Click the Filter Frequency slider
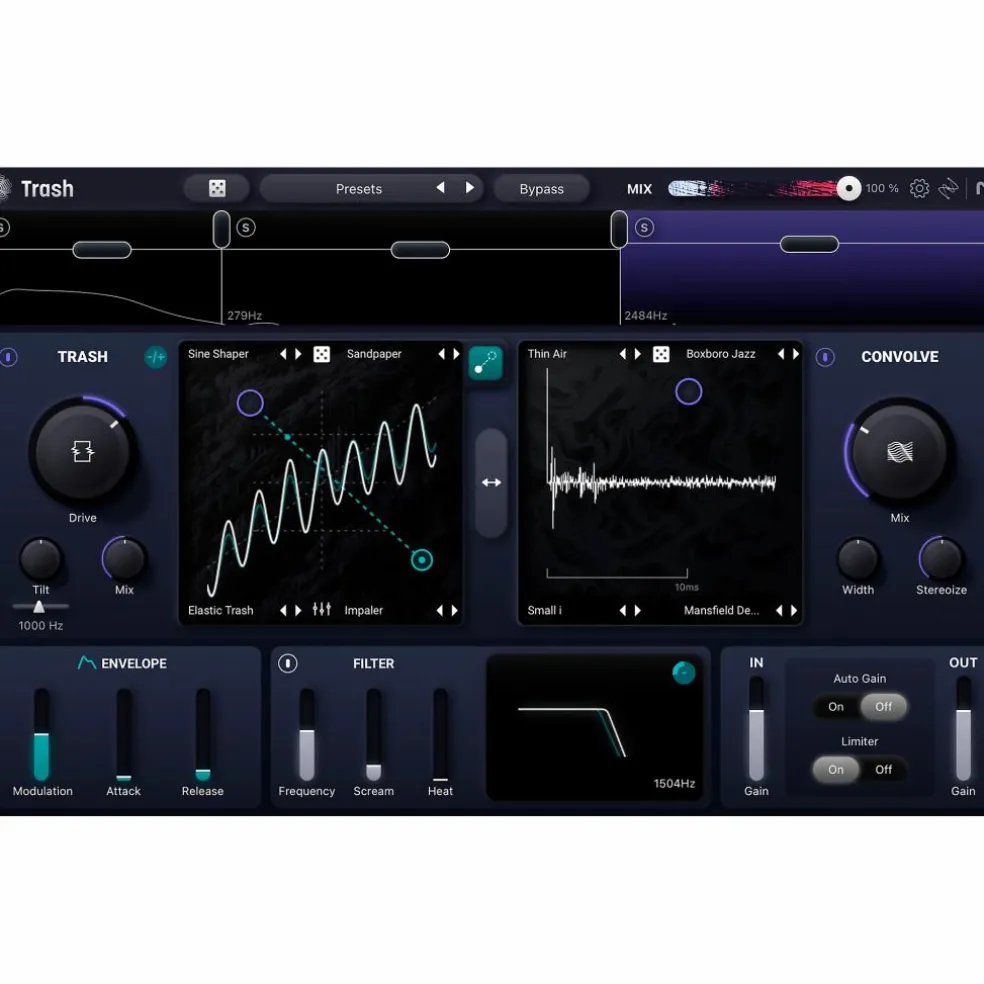 click(x=307, y=734)
